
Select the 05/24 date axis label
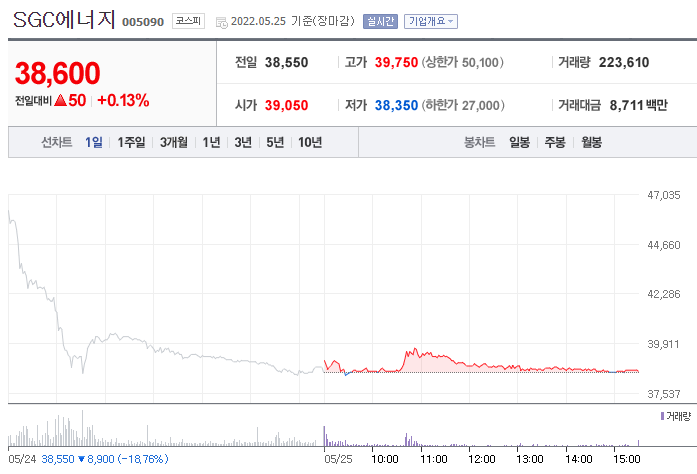point(22,459)
